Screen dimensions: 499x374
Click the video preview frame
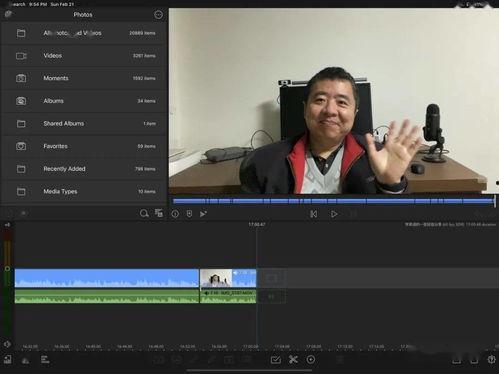[x=334, y=101]
